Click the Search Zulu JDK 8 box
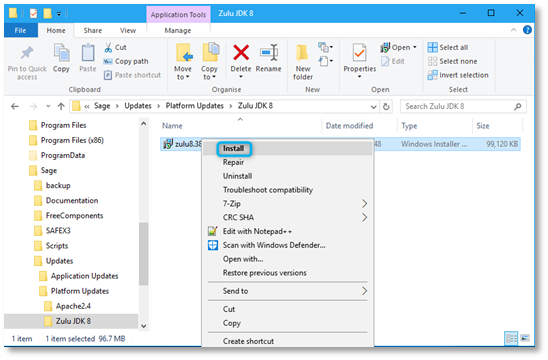This screenshot has height=360, width=548. click(463, 107)
